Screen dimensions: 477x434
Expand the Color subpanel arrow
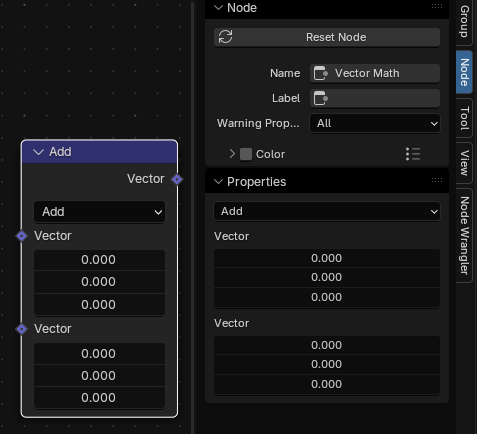[x=232, y=154]
